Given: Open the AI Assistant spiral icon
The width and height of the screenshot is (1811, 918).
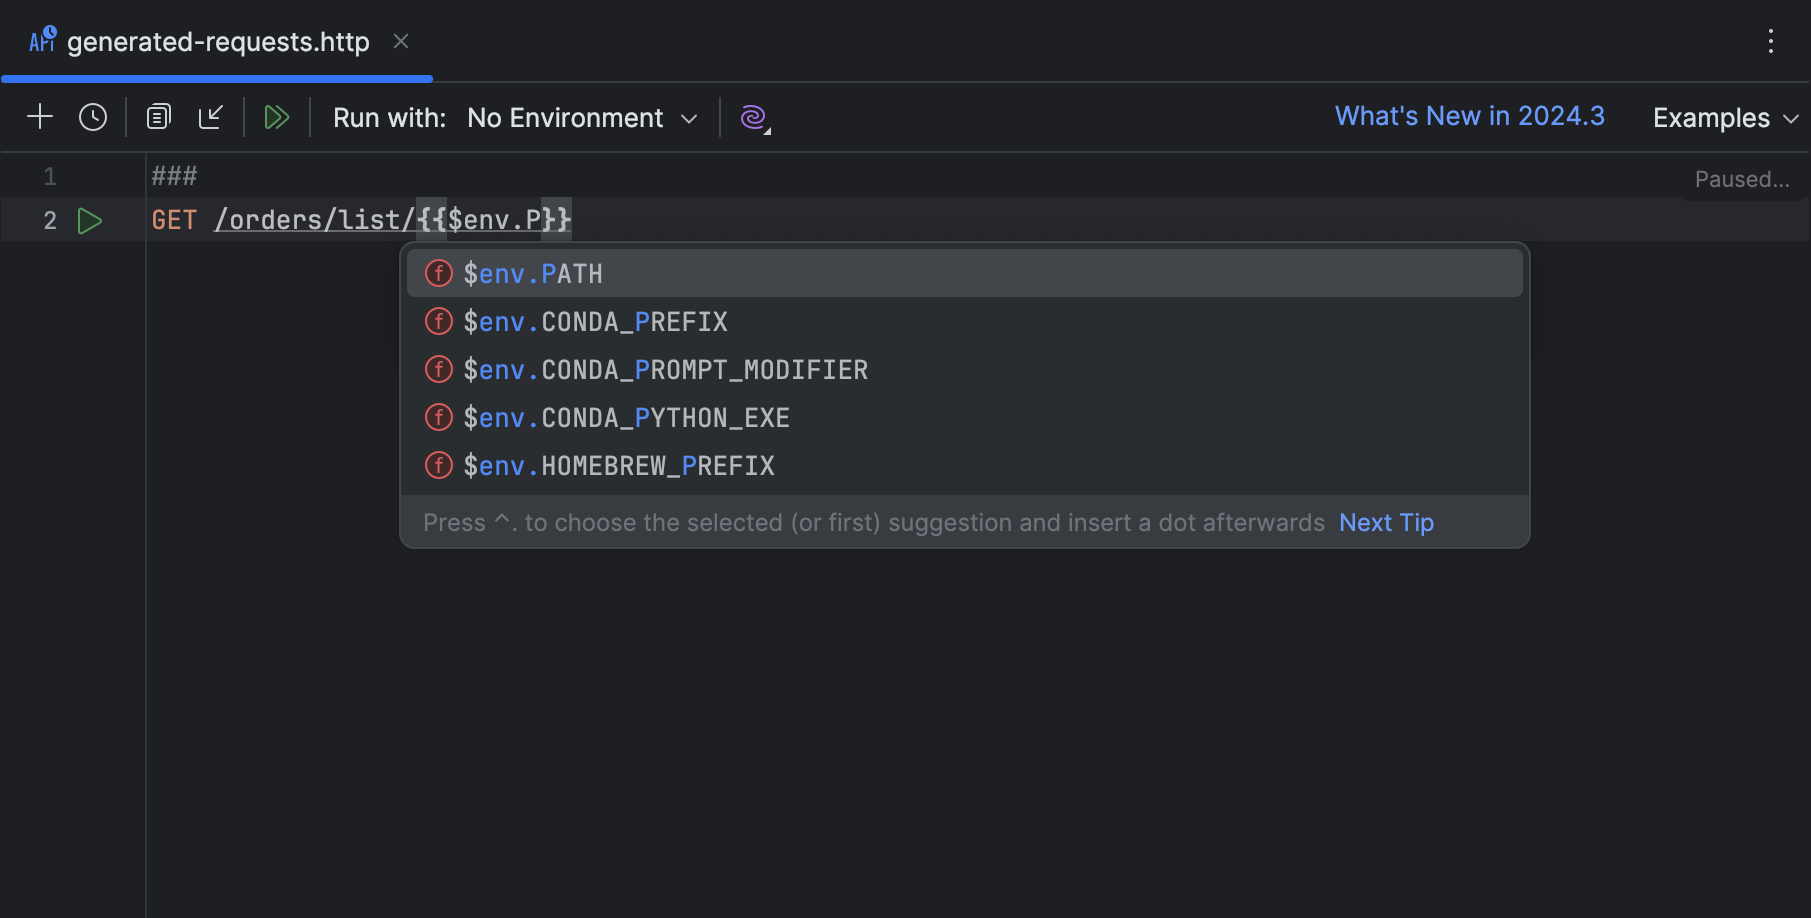Looking at the screenshot, I should (x=754, y=118).
